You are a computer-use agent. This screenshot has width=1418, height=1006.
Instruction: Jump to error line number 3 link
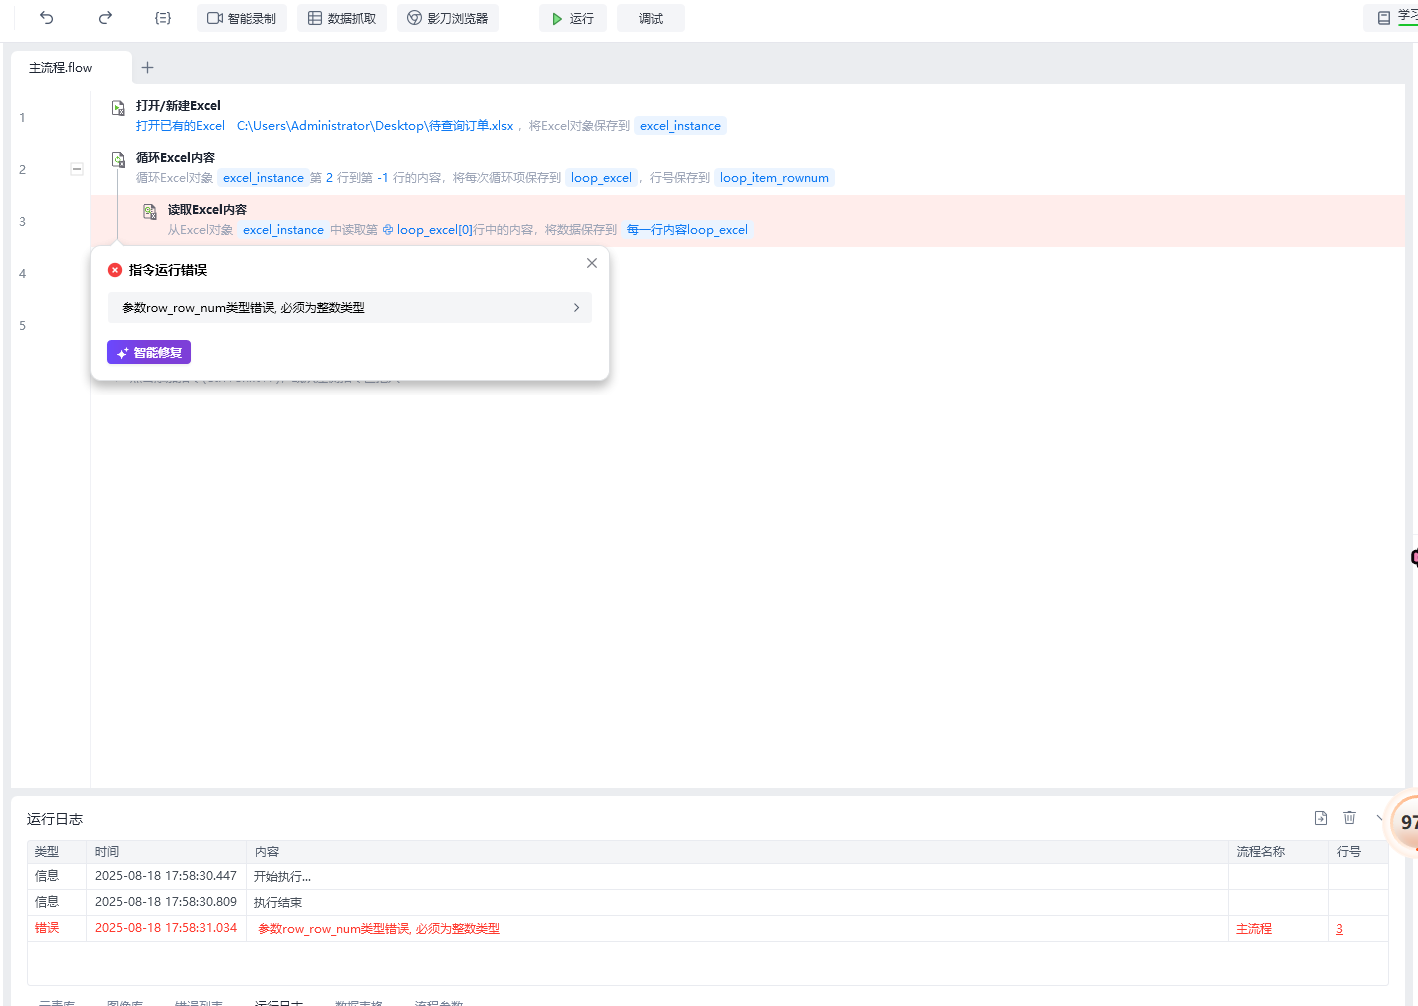[1339, 929]
